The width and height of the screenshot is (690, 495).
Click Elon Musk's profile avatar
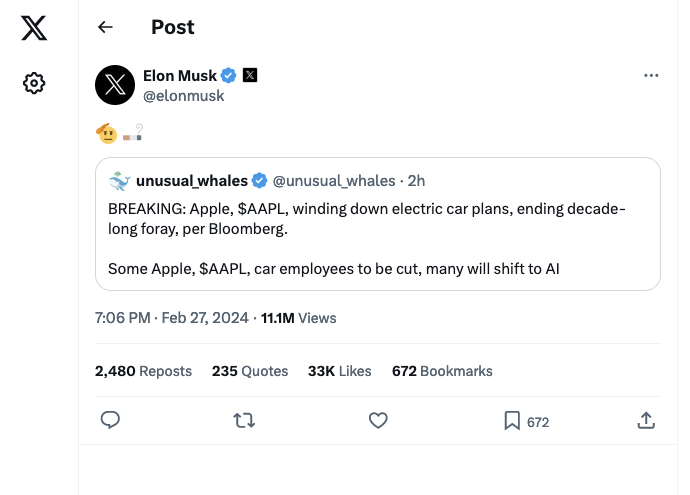115,85
